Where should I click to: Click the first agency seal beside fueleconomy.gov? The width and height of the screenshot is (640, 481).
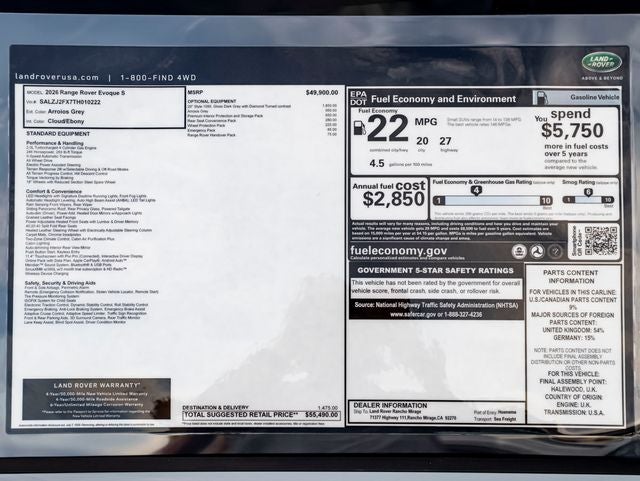[x=519, y=252]
